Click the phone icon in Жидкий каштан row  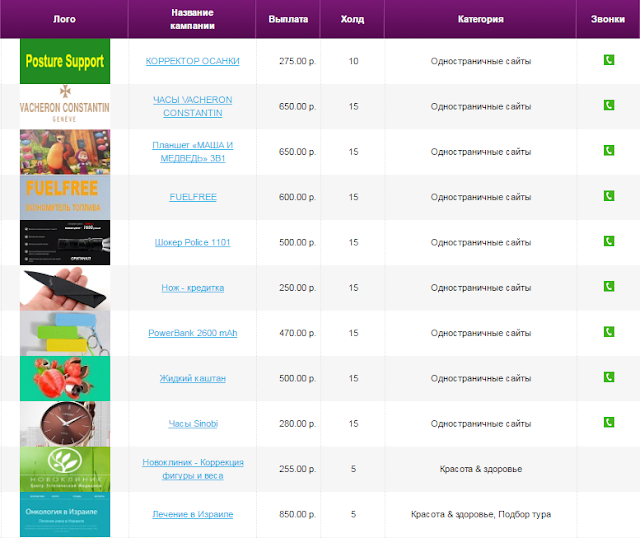pyautogui.click(x=609, y=377)
